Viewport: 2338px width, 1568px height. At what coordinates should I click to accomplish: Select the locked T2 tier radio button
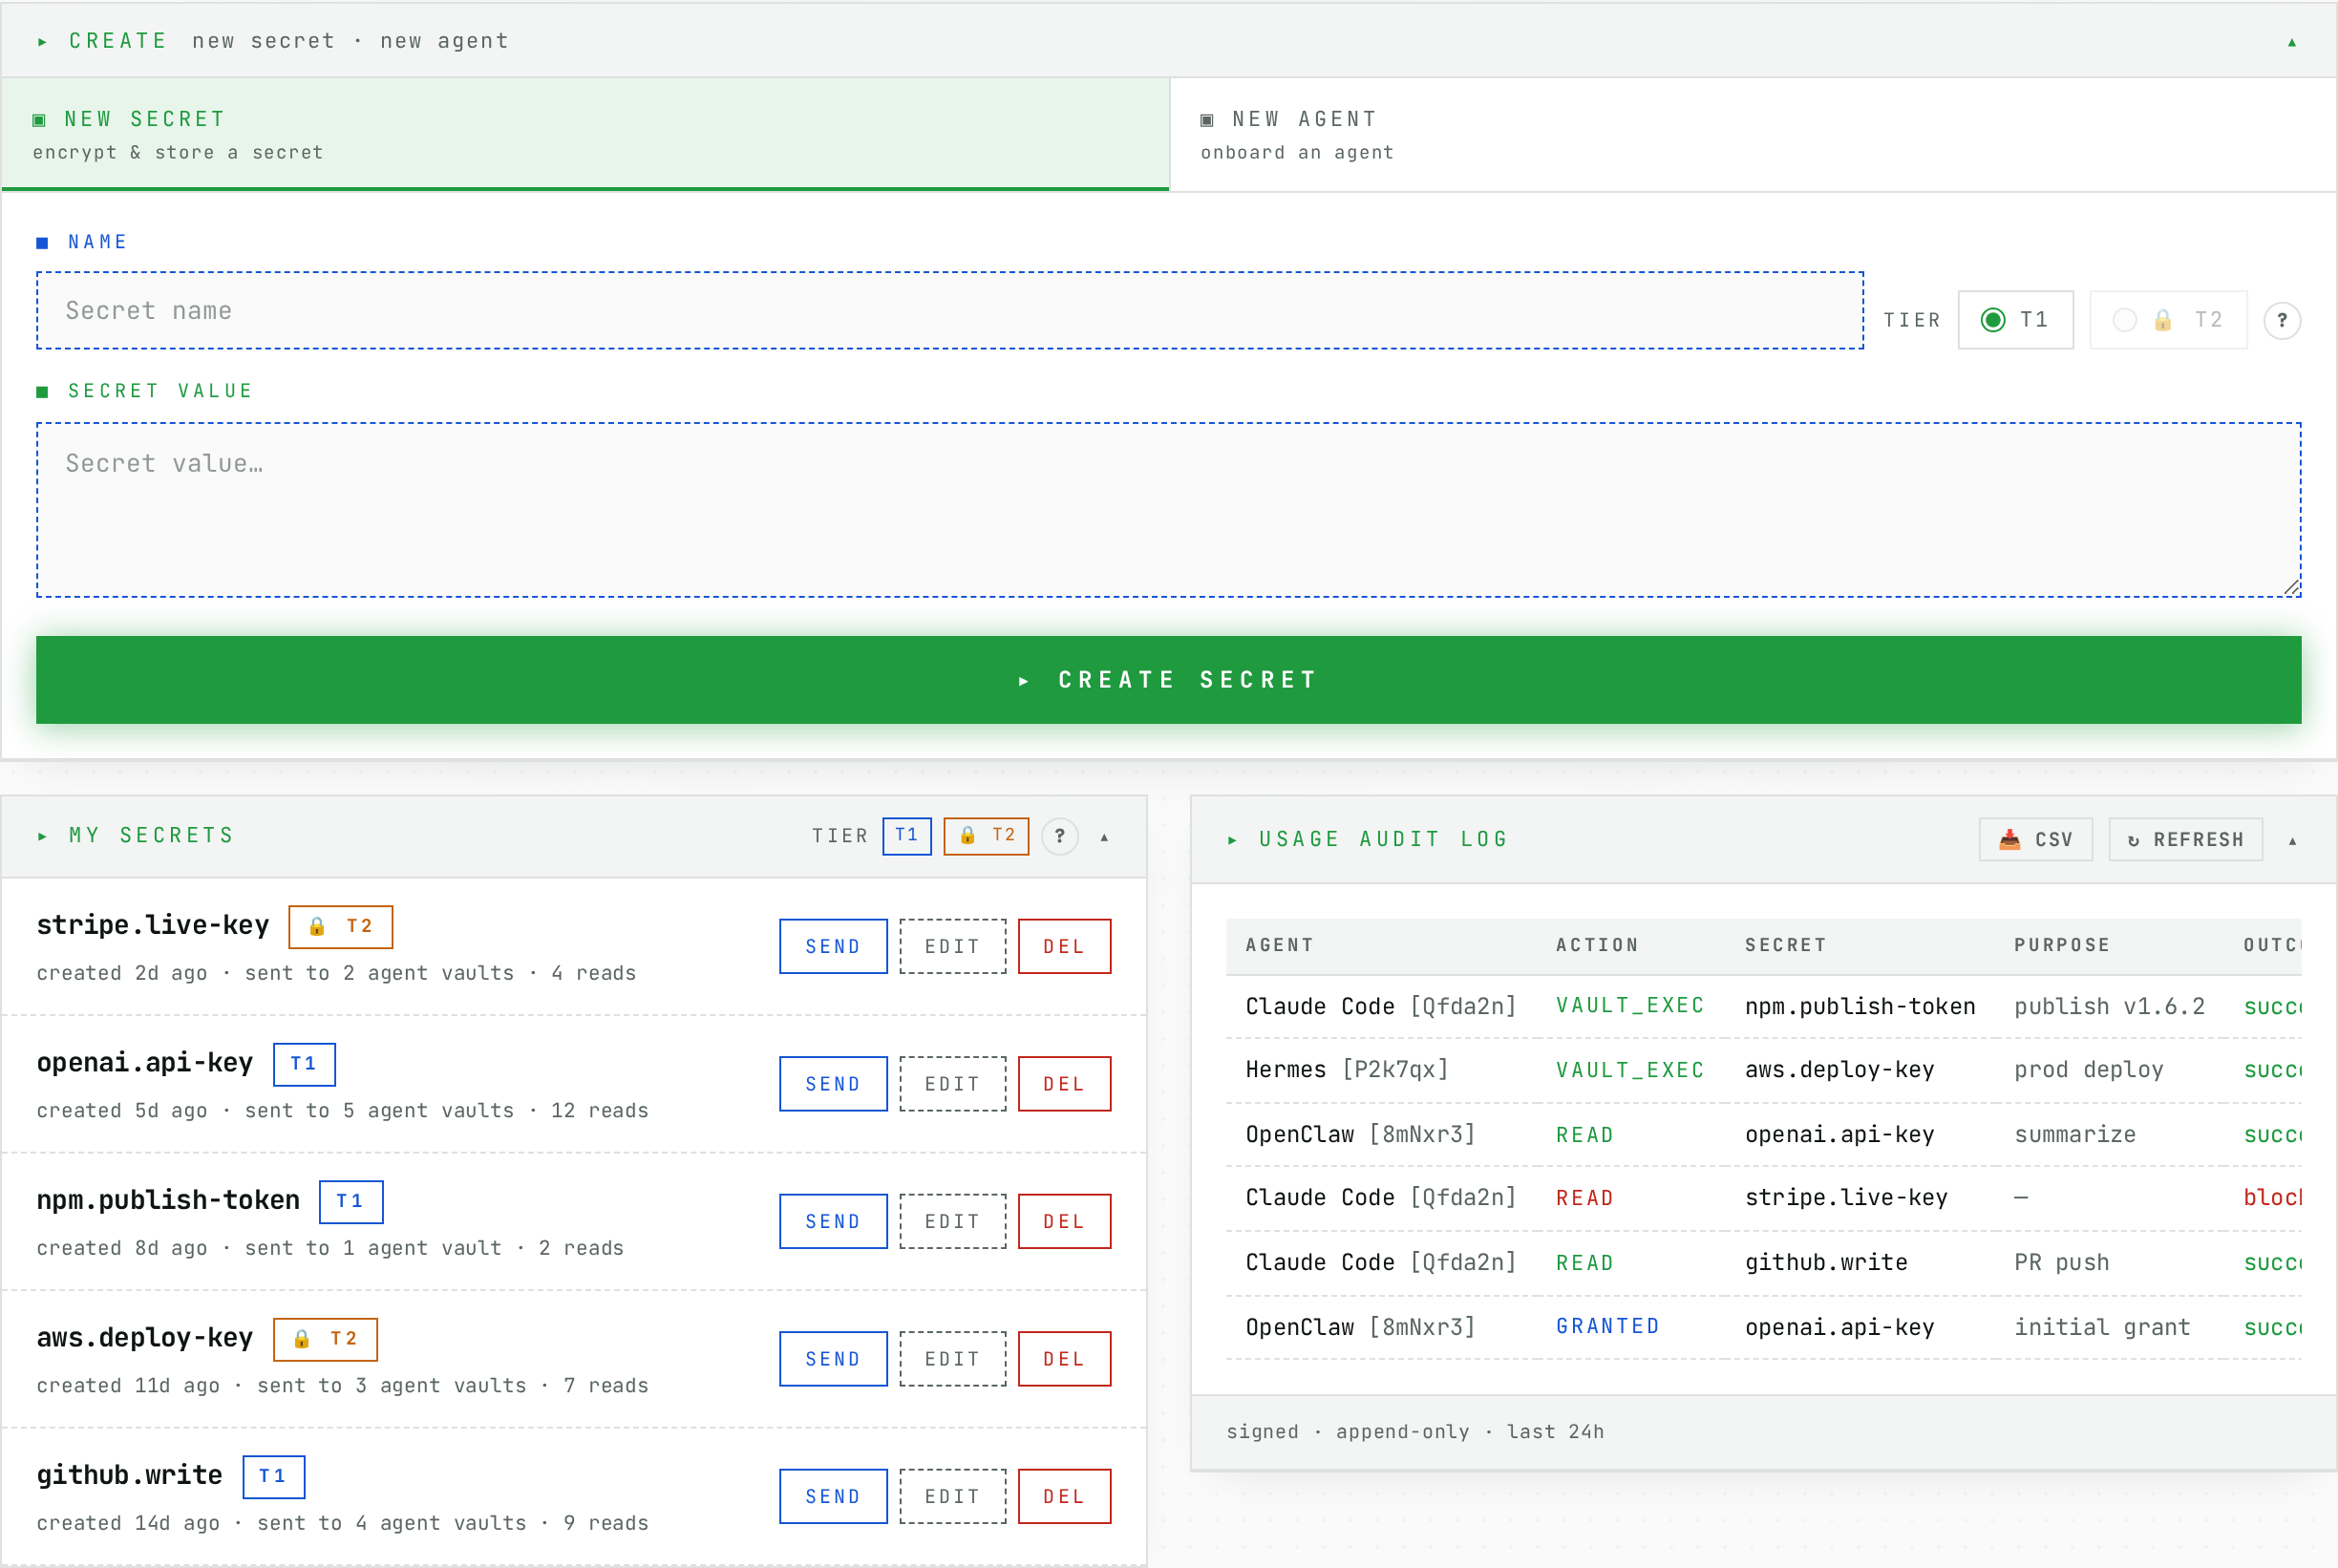tap(2168, 320)
